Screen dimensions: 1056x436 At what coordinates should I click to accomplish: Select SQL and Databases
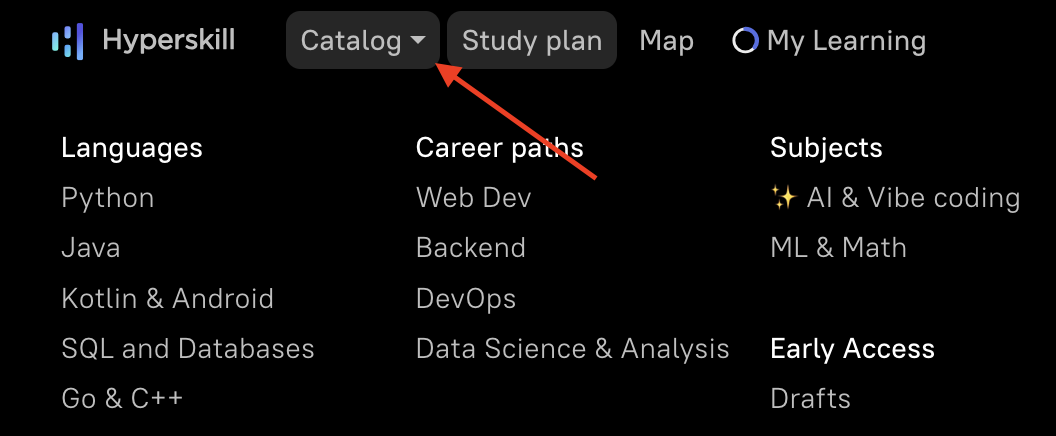(x=188, y=348)
